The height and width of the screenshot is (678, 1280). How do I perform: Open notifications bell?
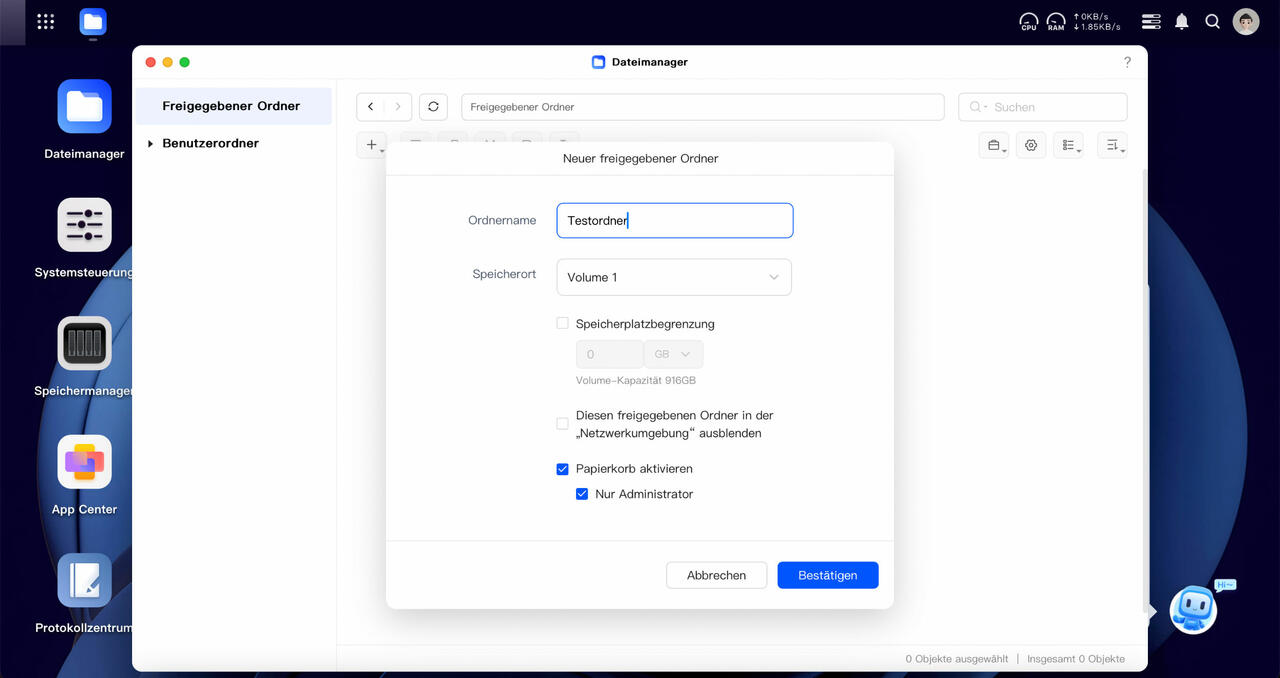tap(1182, 21)
